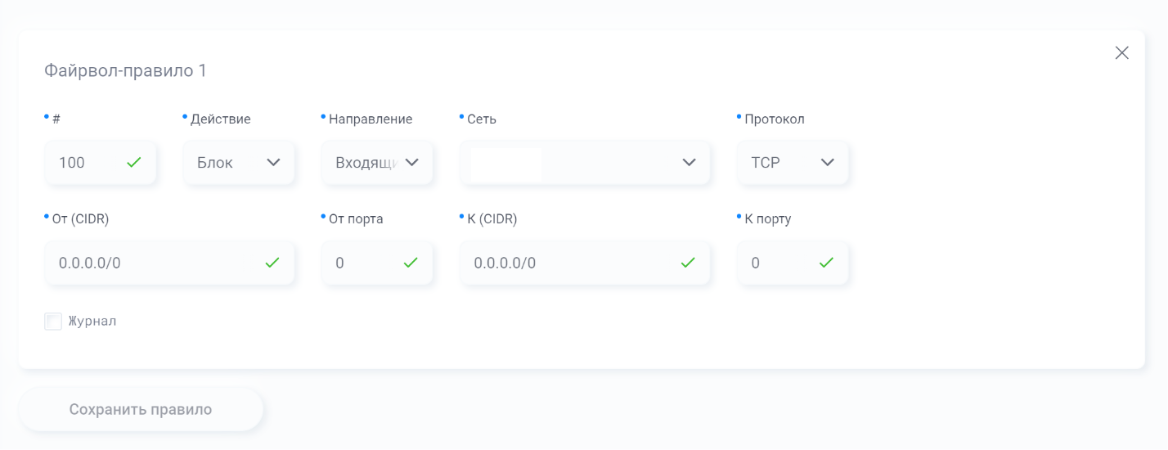Open the Действие dropdown showing Блок
1168x450 pixels.
coord(239,162)
